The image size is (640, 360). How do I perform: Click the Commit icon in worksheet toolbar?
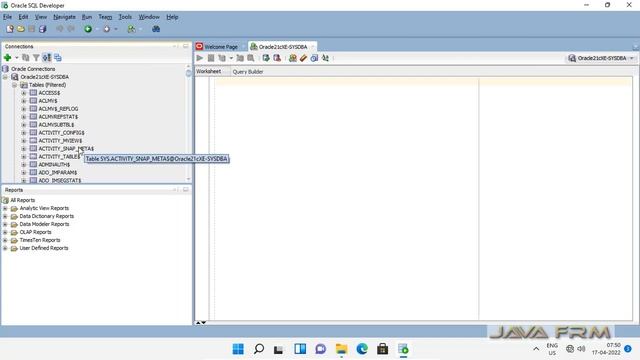266,58
